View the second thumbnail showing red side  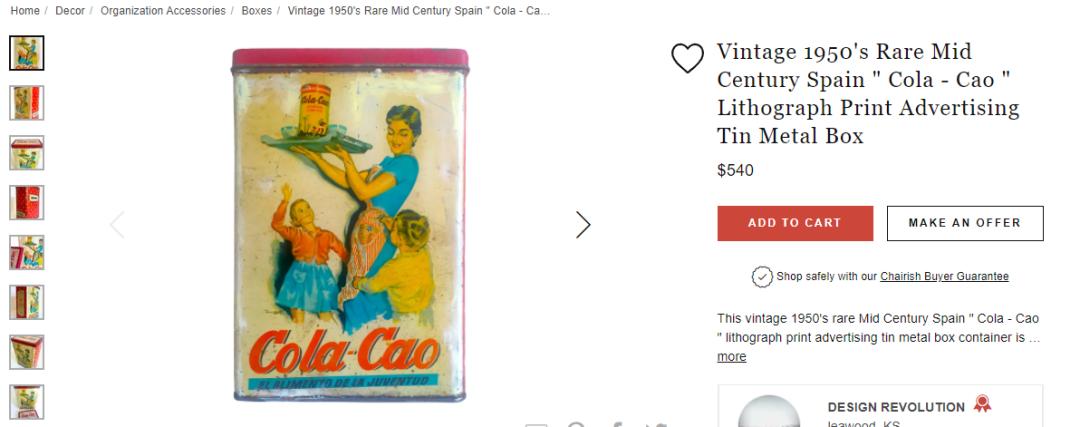pyautogui.click(x=27, y=103)
